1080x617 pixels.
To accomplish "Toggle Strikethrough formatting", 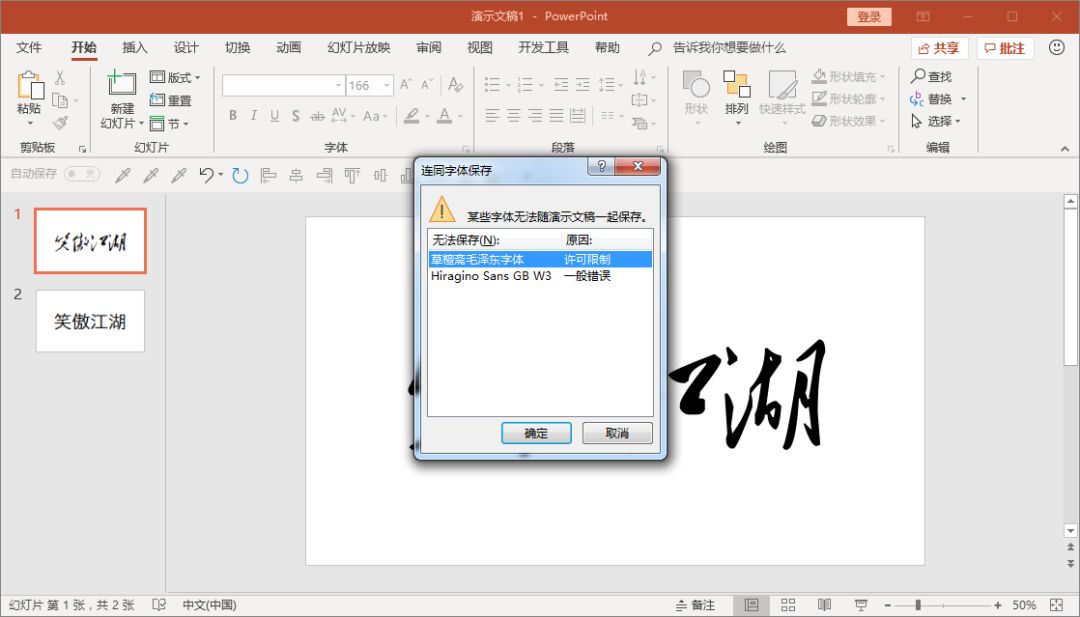I will [x=317, y=116].
